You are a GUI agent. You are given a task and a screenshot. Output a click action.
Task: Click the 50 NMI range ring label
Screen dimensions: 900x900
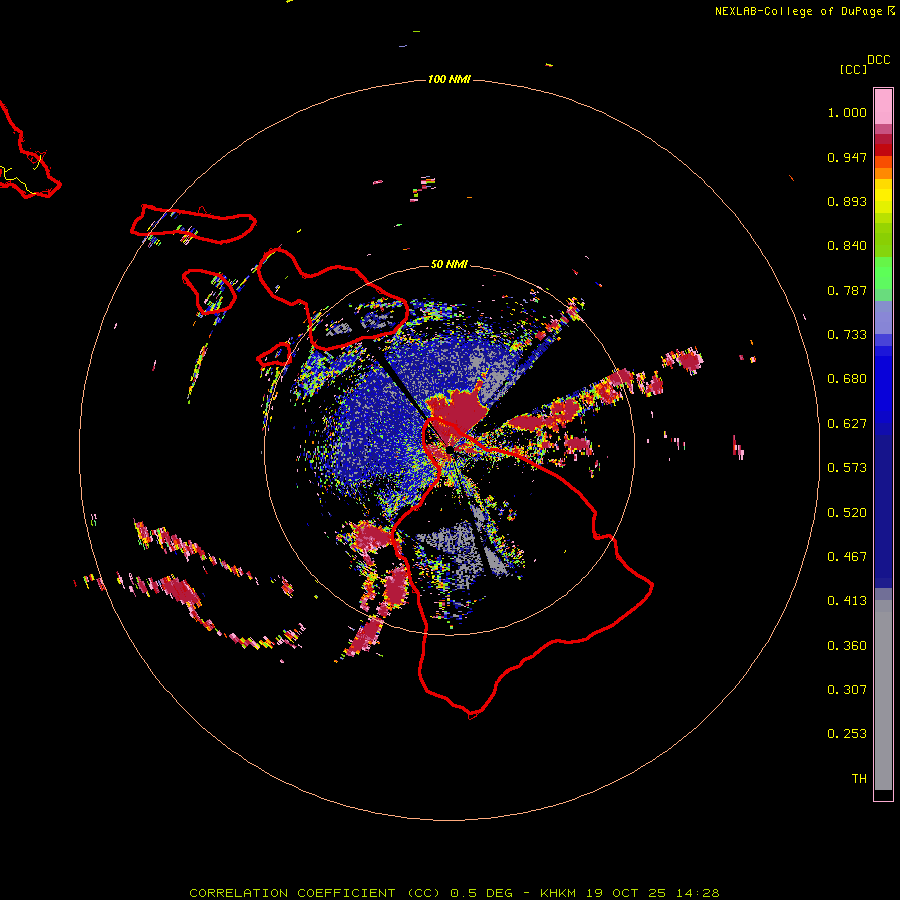[449, 264]
